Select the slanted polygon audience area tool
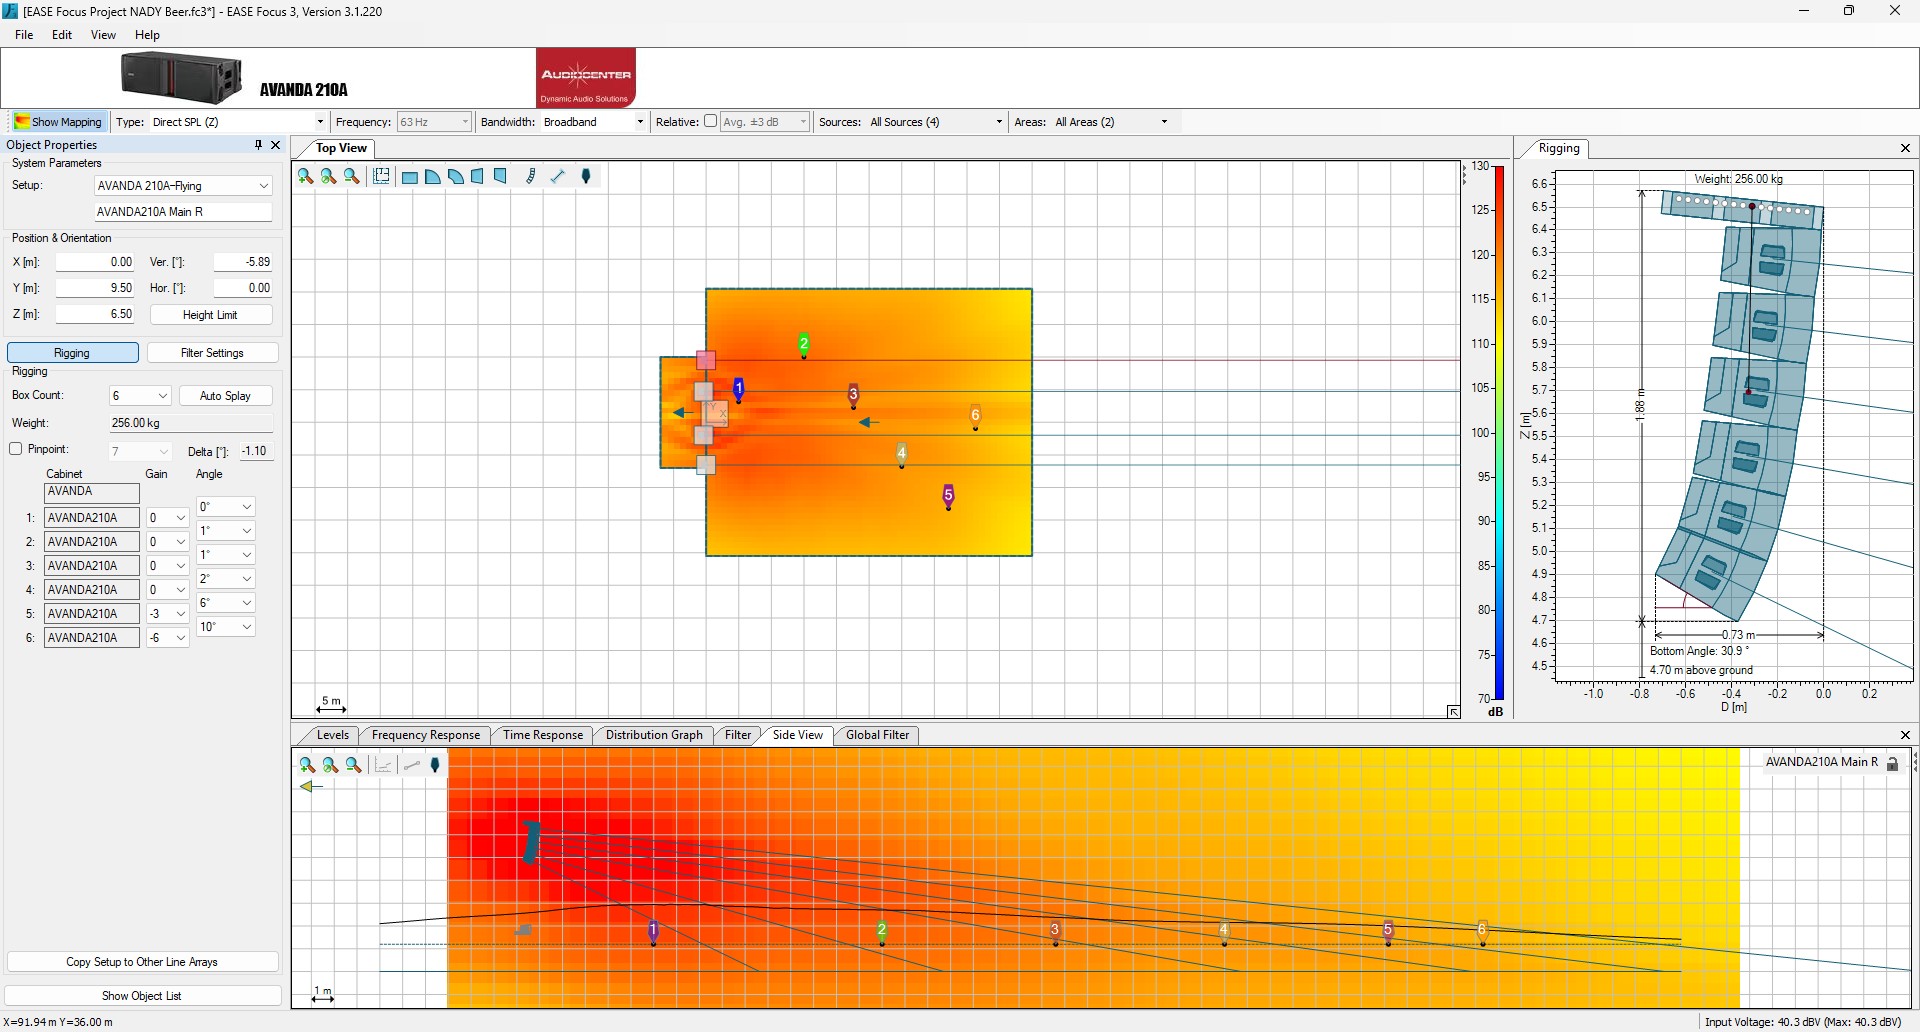This screenshot has width=1920, height=1032. tap(501, 177)
